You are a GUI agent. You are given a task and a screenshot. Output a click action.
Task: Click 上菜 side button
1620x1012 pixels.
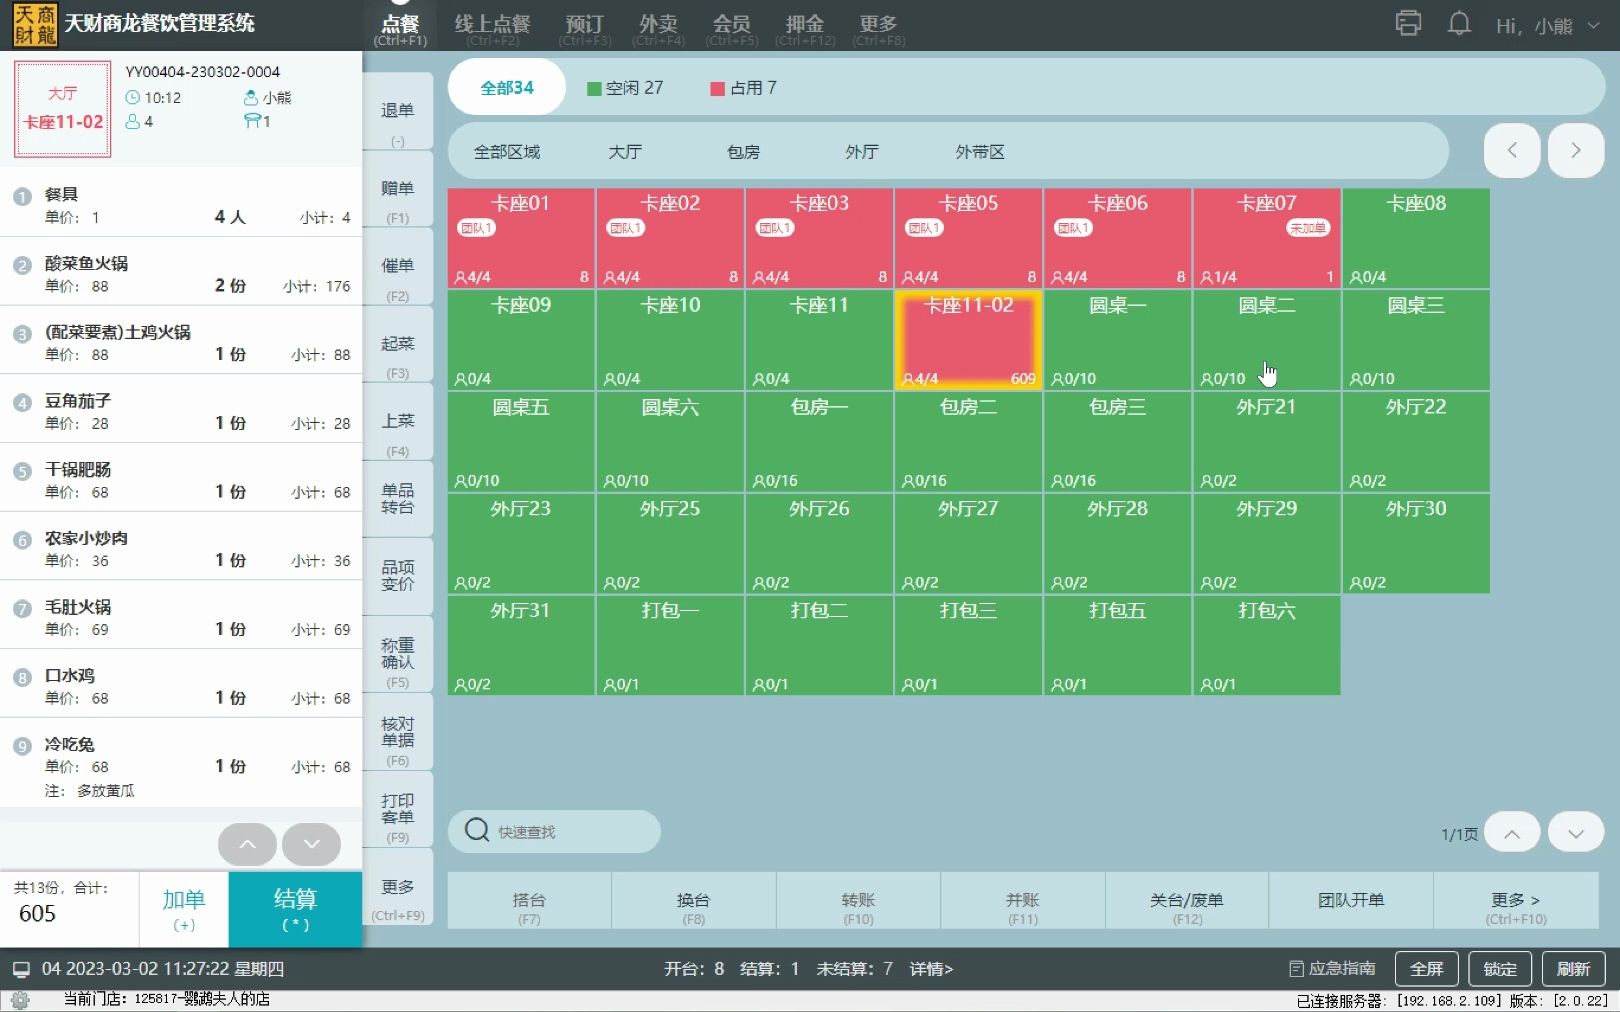[x=398, y=422]
